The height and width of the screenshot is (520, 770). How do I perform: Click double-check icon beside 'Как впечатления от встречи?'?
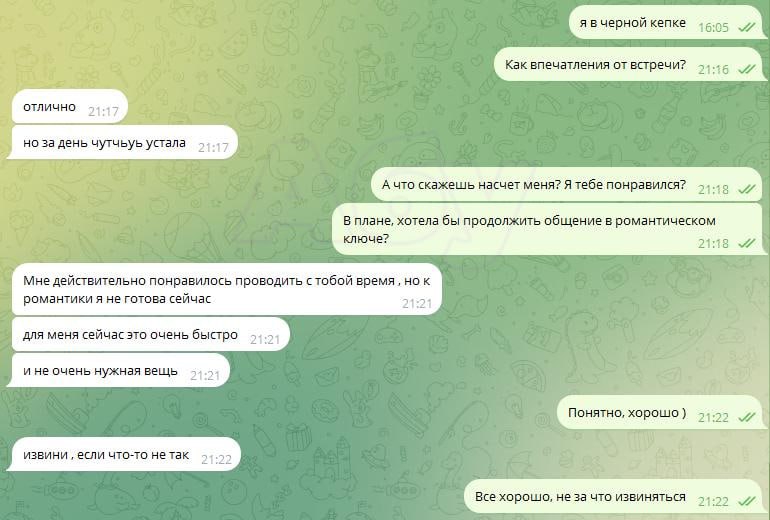pos(746,70)
